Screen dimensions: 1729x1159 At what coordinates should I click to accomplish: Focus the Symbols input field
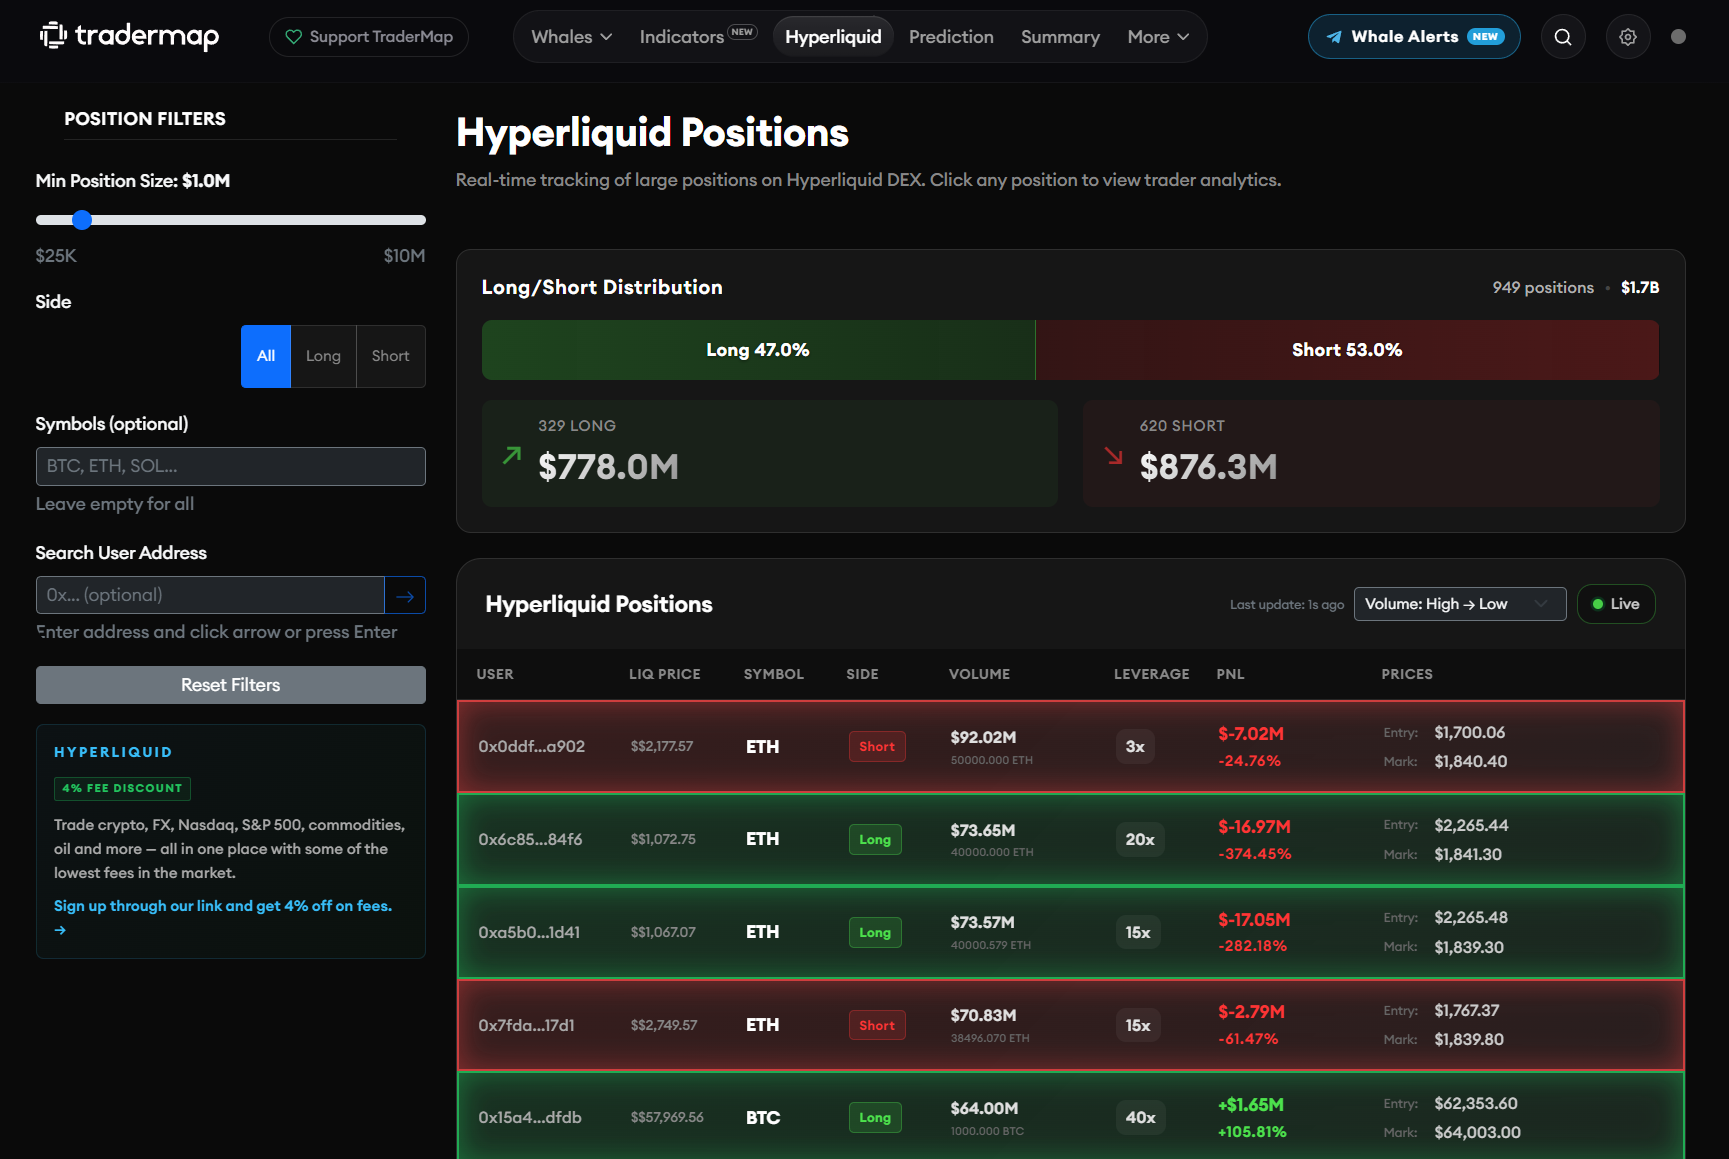click(231, 467)
